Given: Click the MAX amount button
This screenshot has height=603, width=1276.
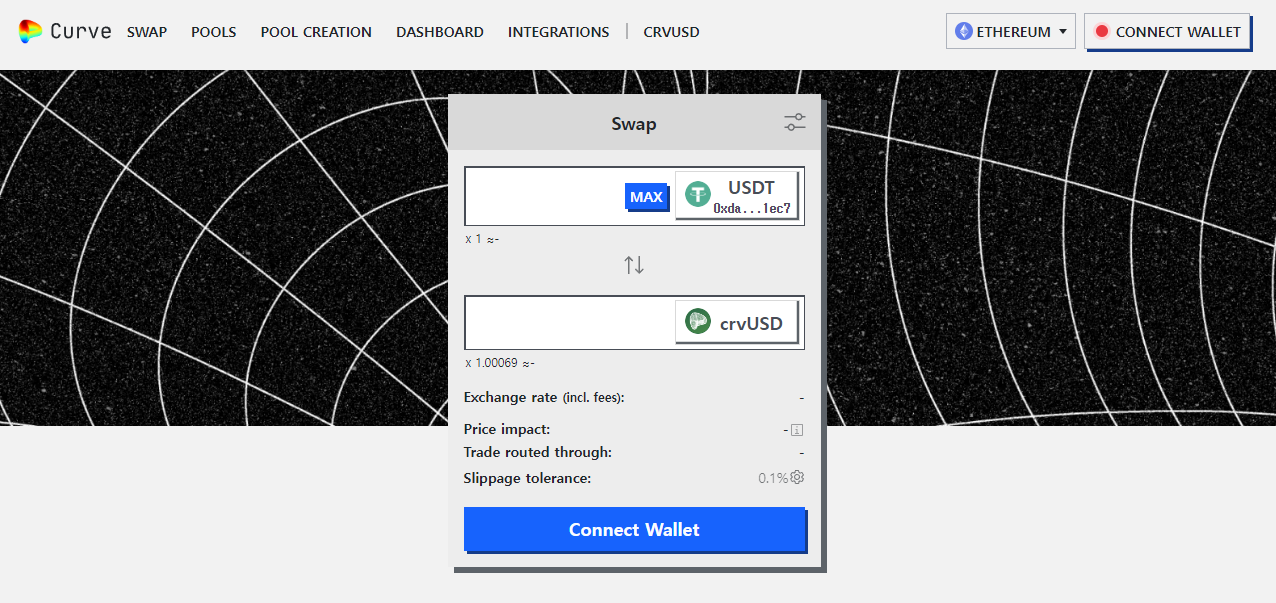Looking at the screenshot, I should point(646,197).
